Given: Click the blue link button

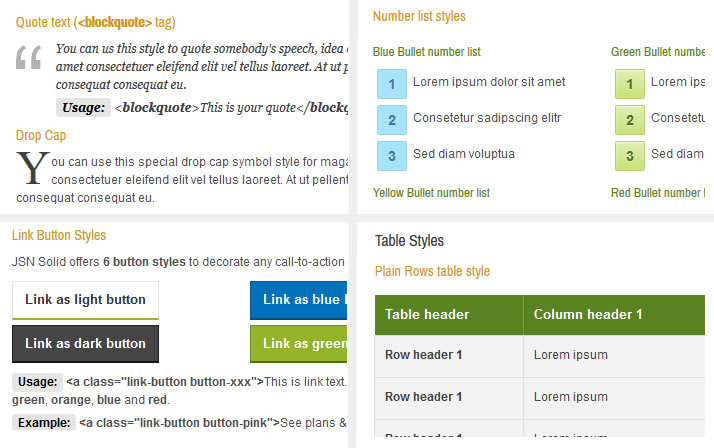Looking at the screenshot, I should coord(298,300).
